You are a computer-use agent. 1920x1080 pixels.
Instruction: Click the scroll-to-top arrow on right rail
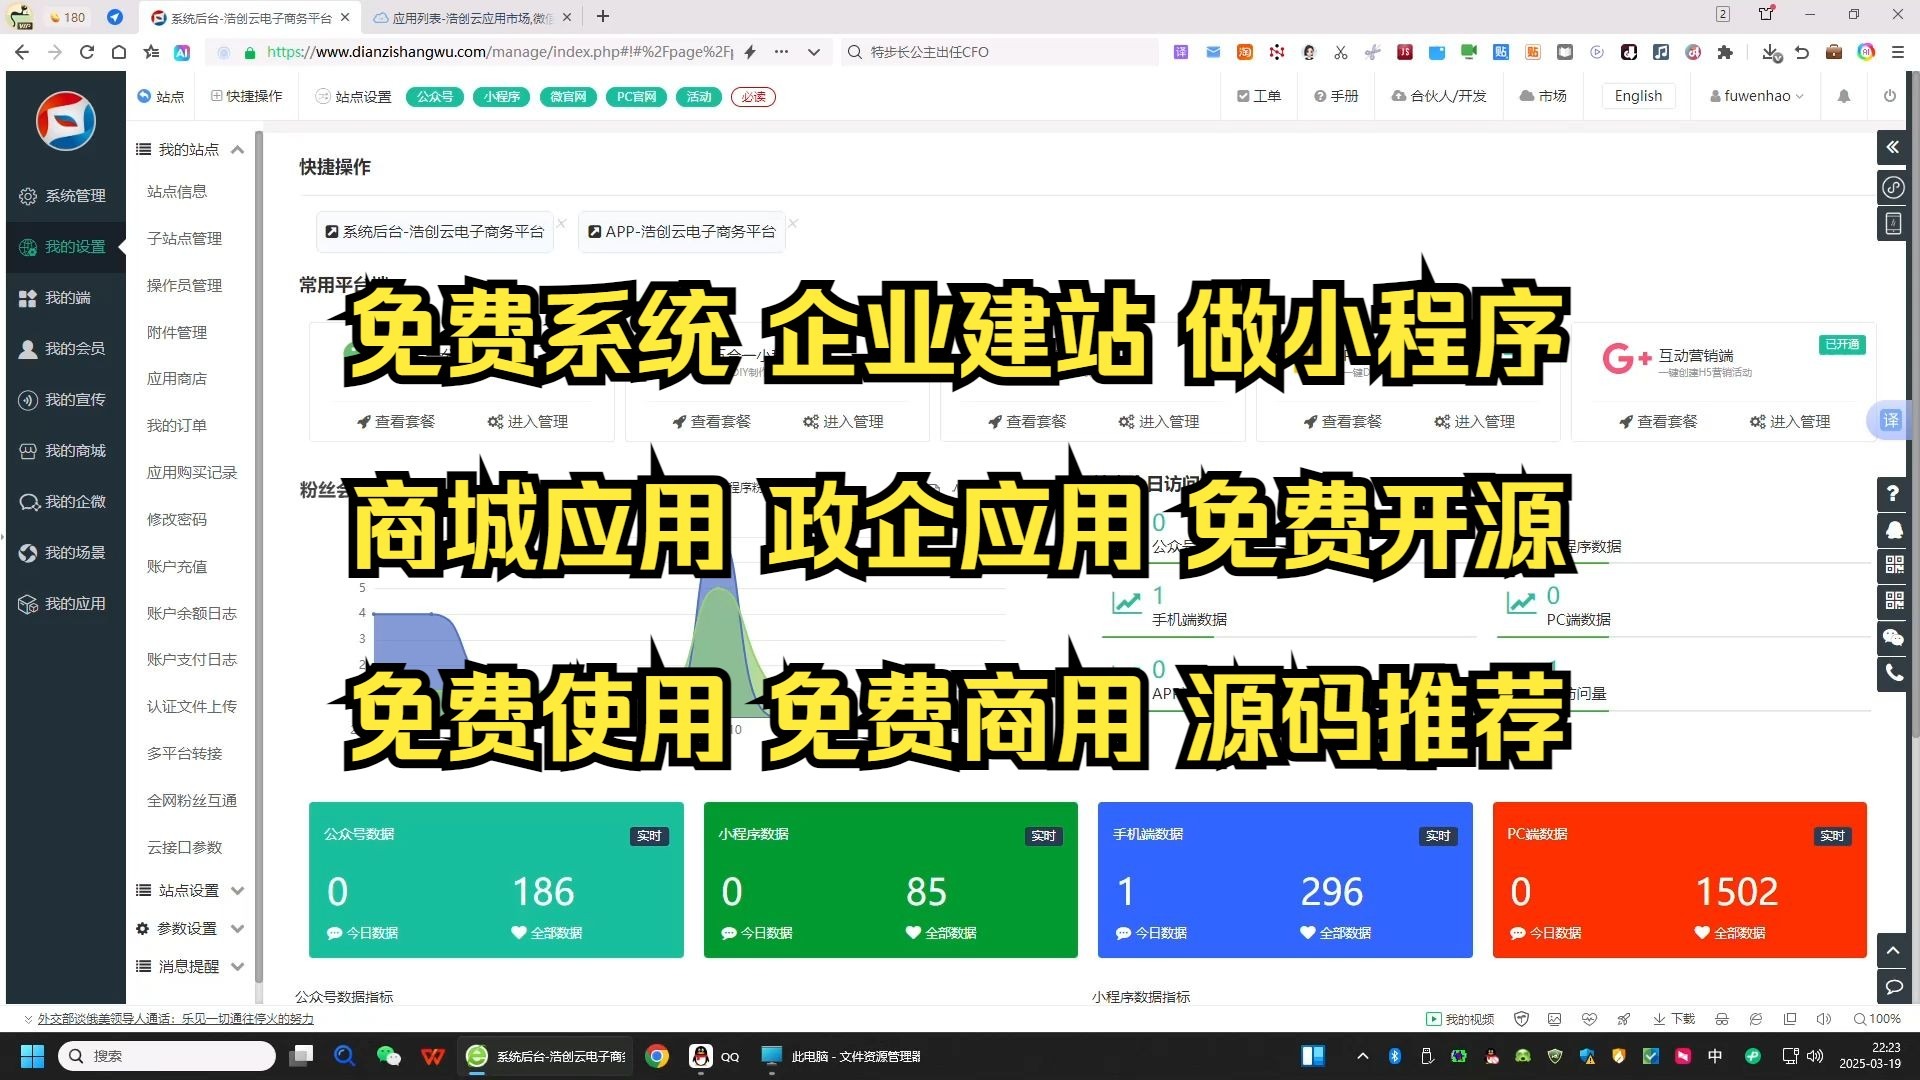click(x=1893, y=950)
